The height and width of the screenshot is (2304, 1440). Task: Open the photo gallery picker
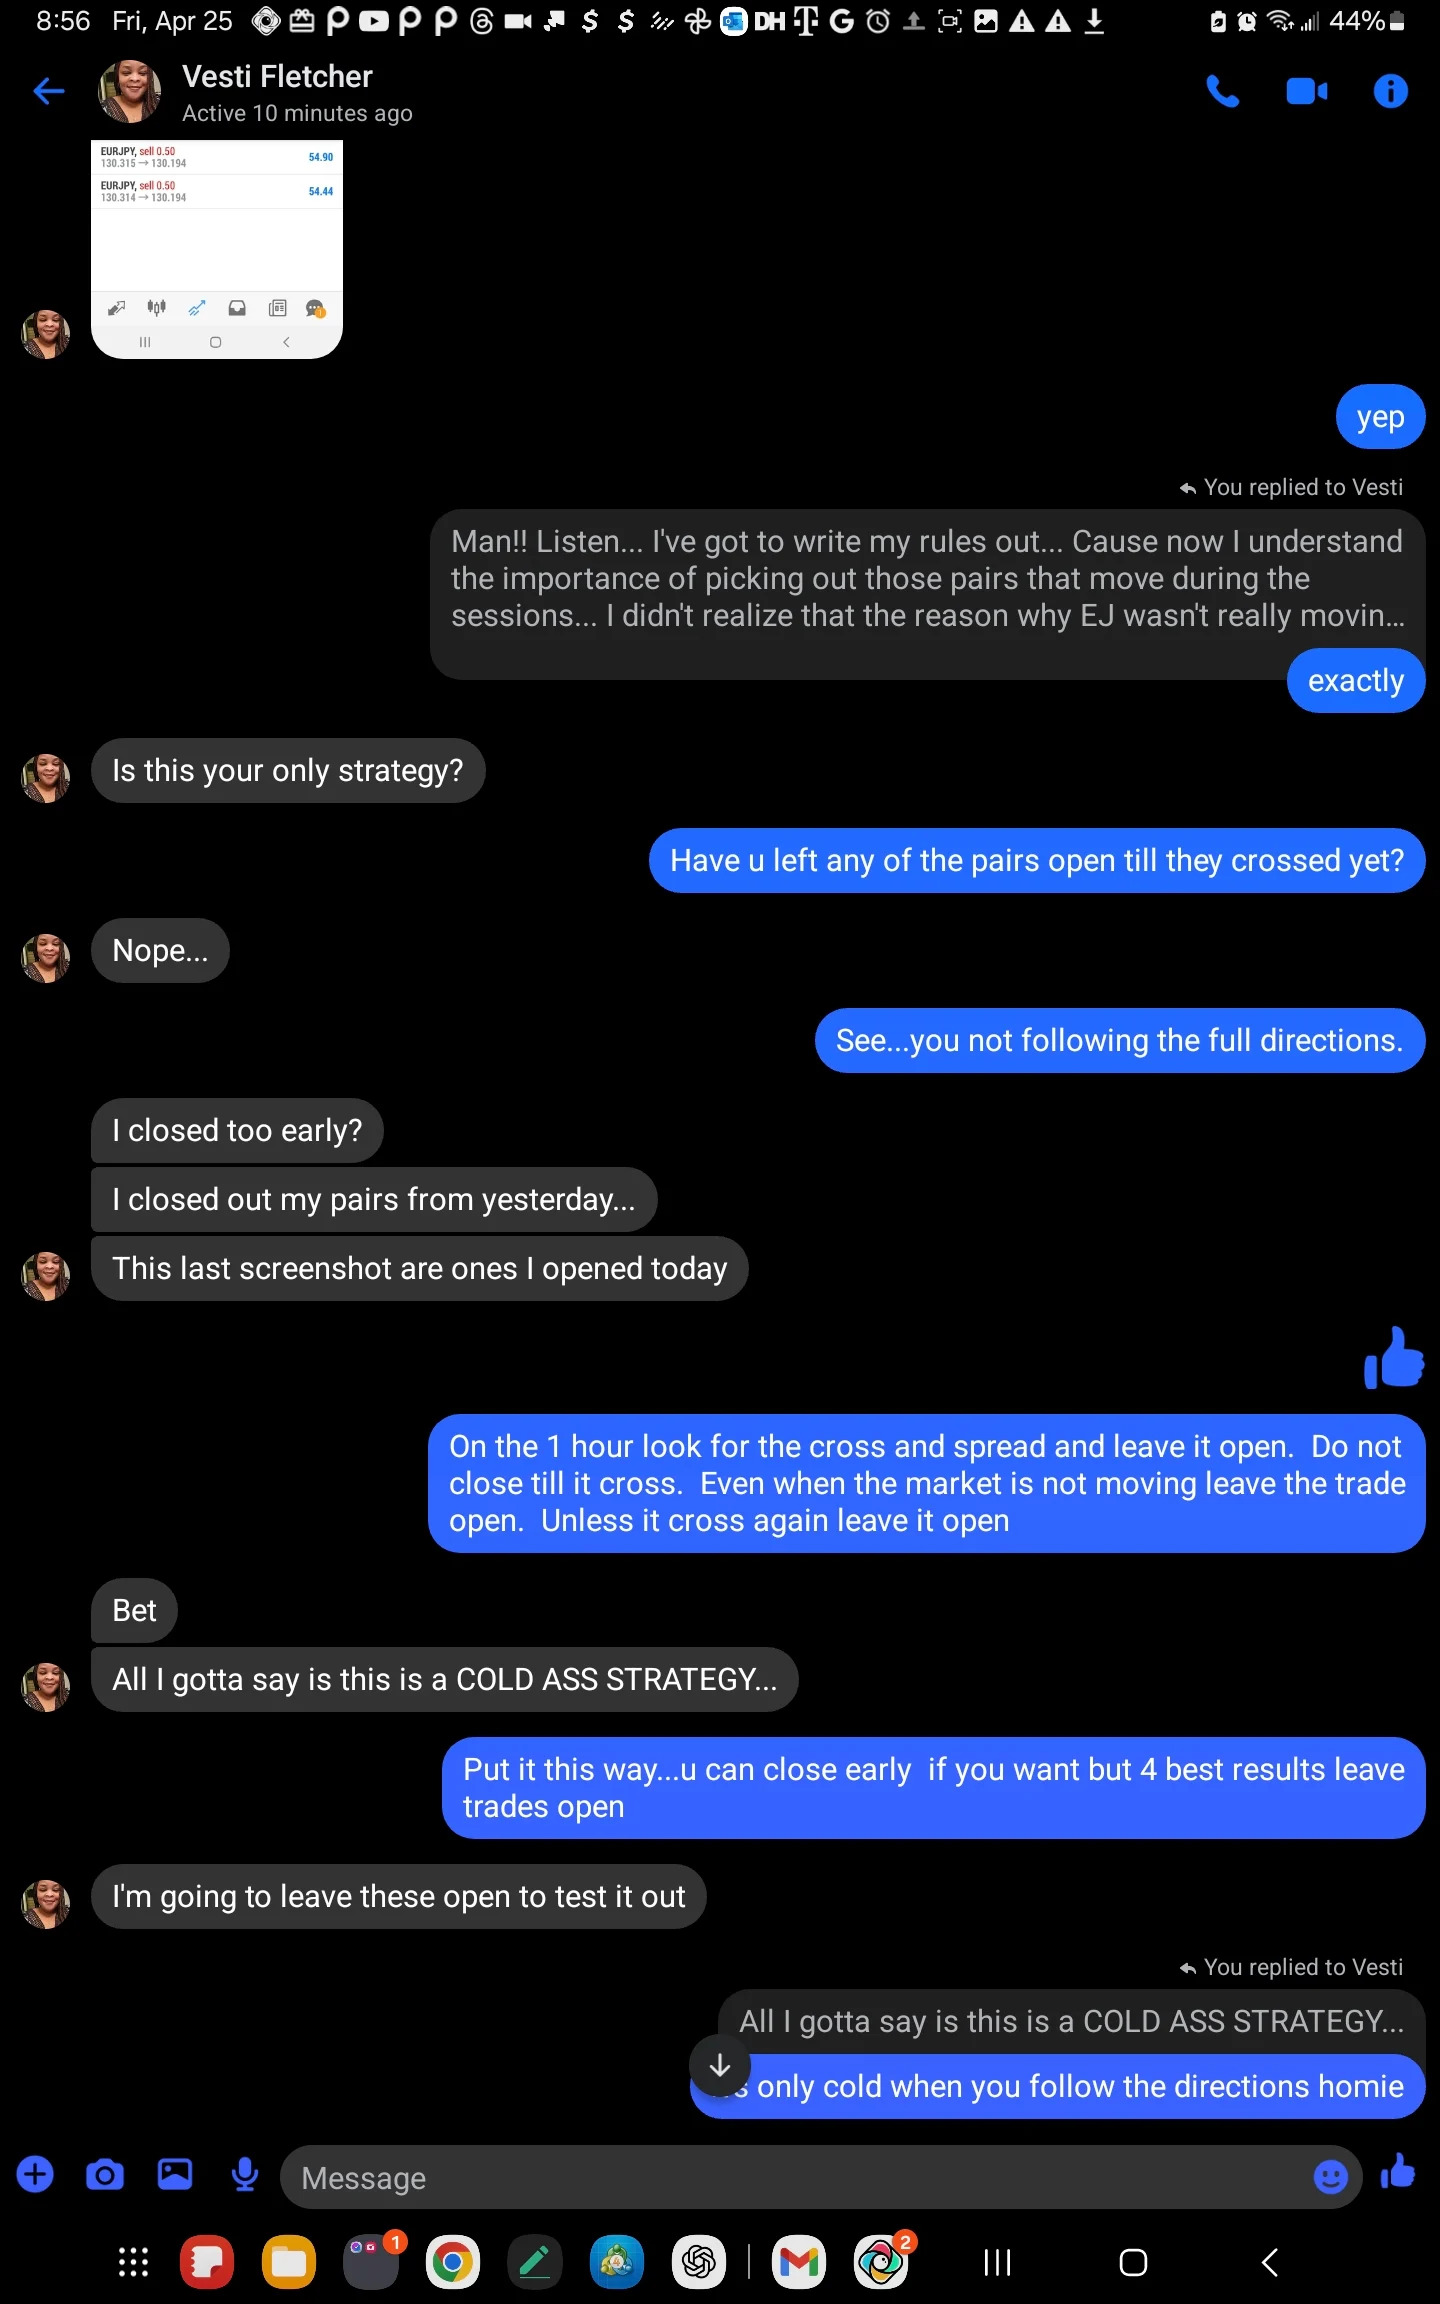point(175,2175)
